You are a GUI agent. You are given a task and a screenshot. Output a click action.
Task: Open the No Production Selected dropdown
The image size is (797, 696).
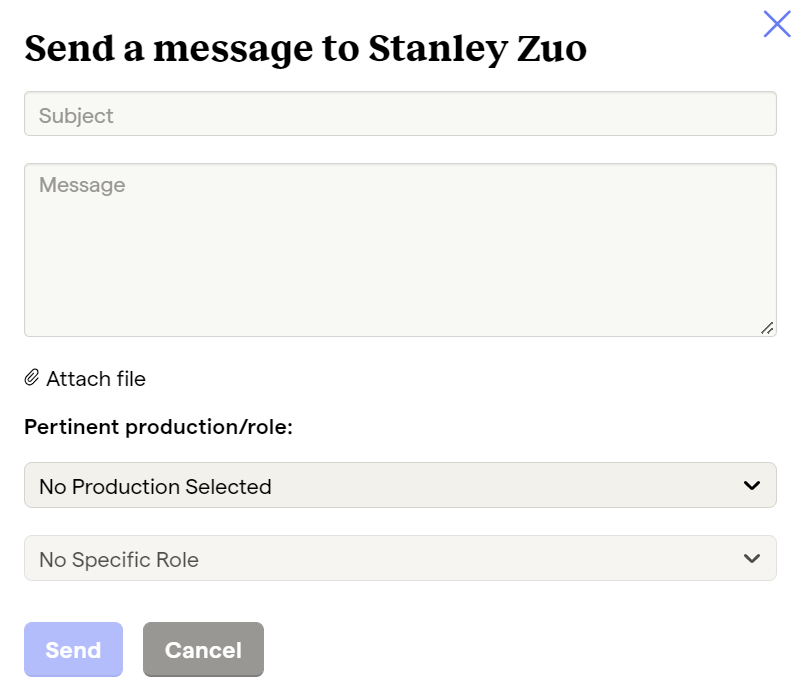tap(400, 485)
